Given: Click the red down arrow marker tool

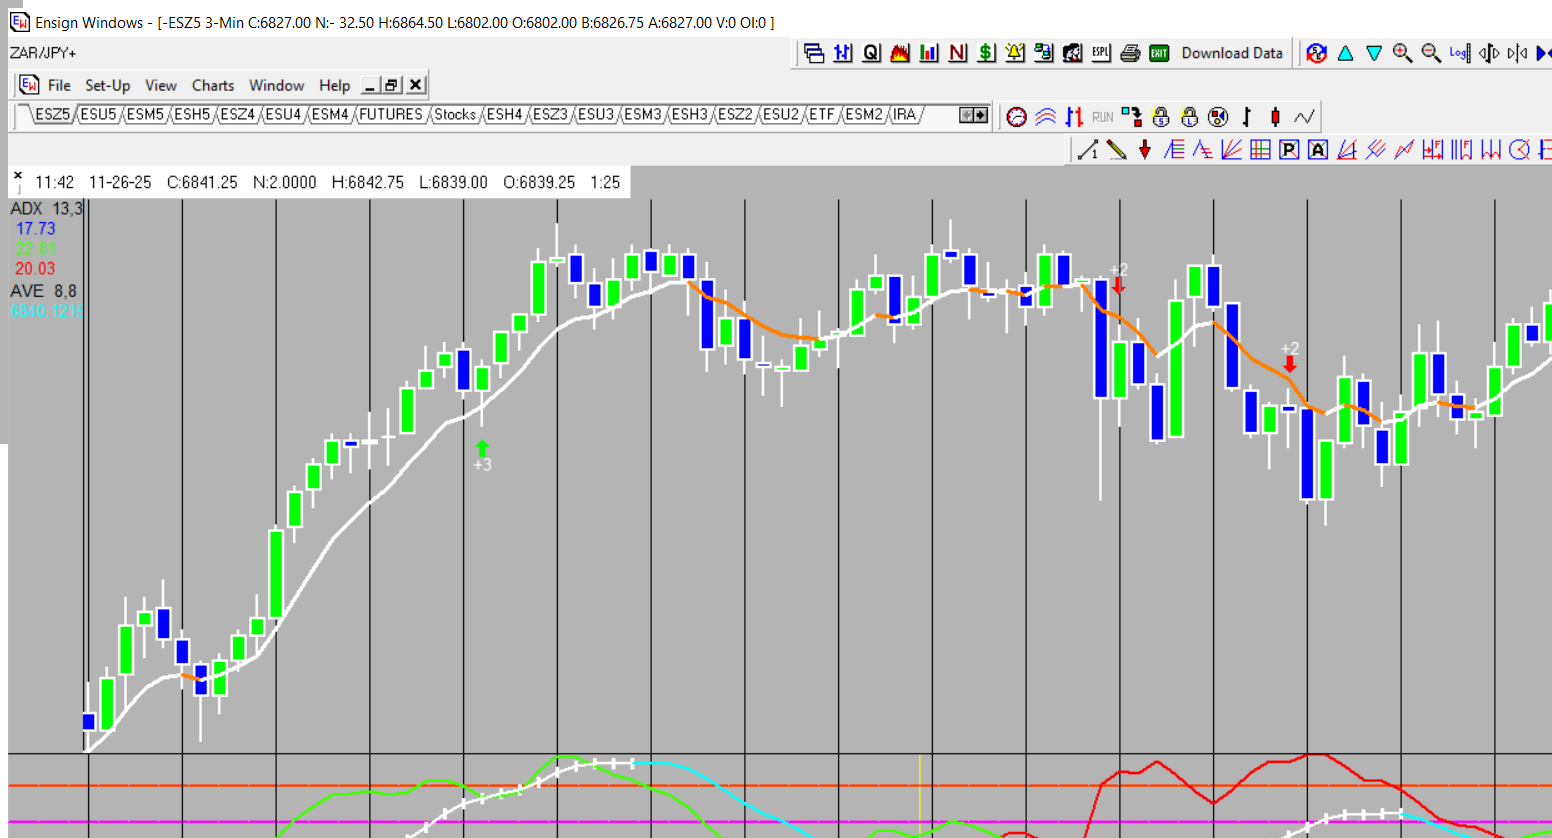Looking at the screenshot, I should point(1145,150).
